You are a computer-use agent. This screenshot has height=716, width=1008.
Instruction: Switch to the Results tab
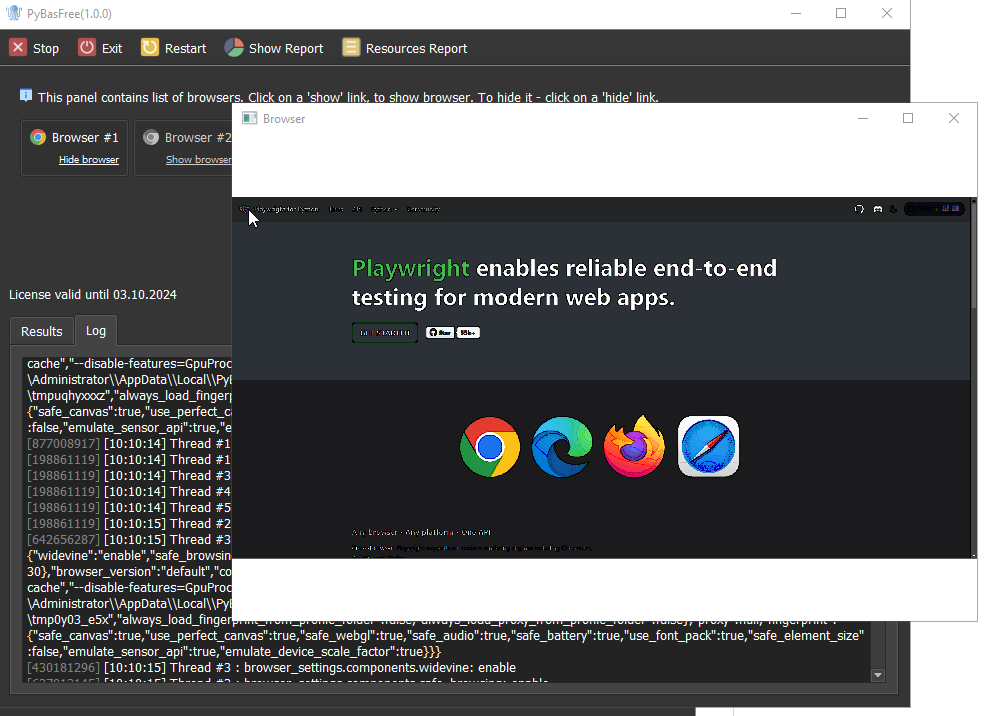[42, 331]
